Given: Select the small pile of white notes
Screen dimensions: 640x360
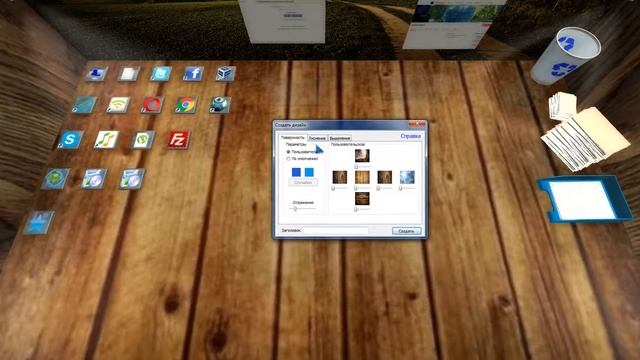Looking at the screenshot, I should (x=562, y=106).
